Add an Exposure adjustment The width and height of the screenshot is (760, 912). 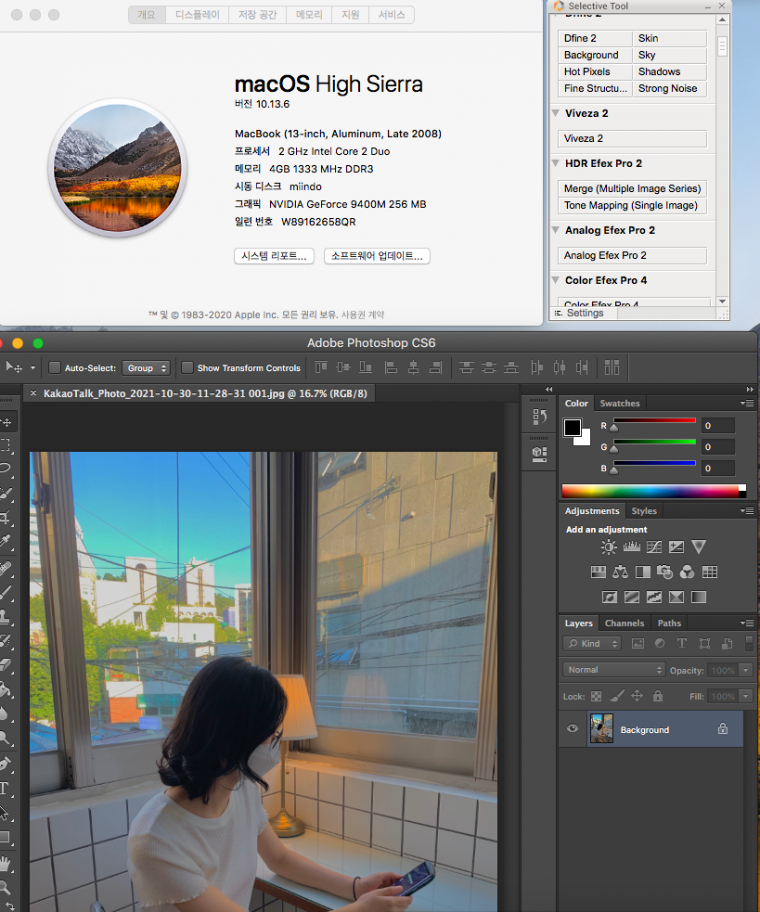click(x=676, y=547)
